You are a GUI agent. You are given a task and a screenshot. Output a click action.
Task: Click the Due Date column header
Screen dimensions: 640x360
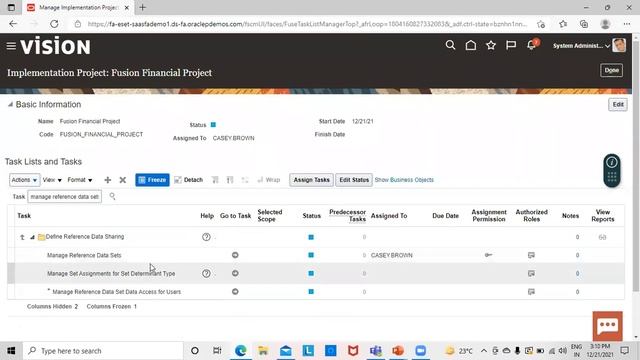coord(445,216)
